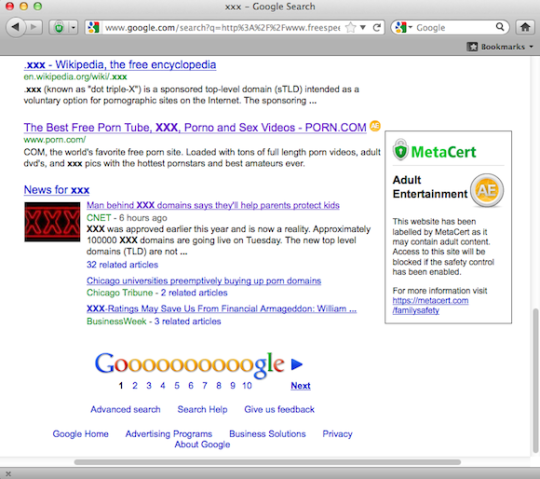Open the 32 related articles link
This screenshot has width=540, height=479.
[x=122, y=264]
